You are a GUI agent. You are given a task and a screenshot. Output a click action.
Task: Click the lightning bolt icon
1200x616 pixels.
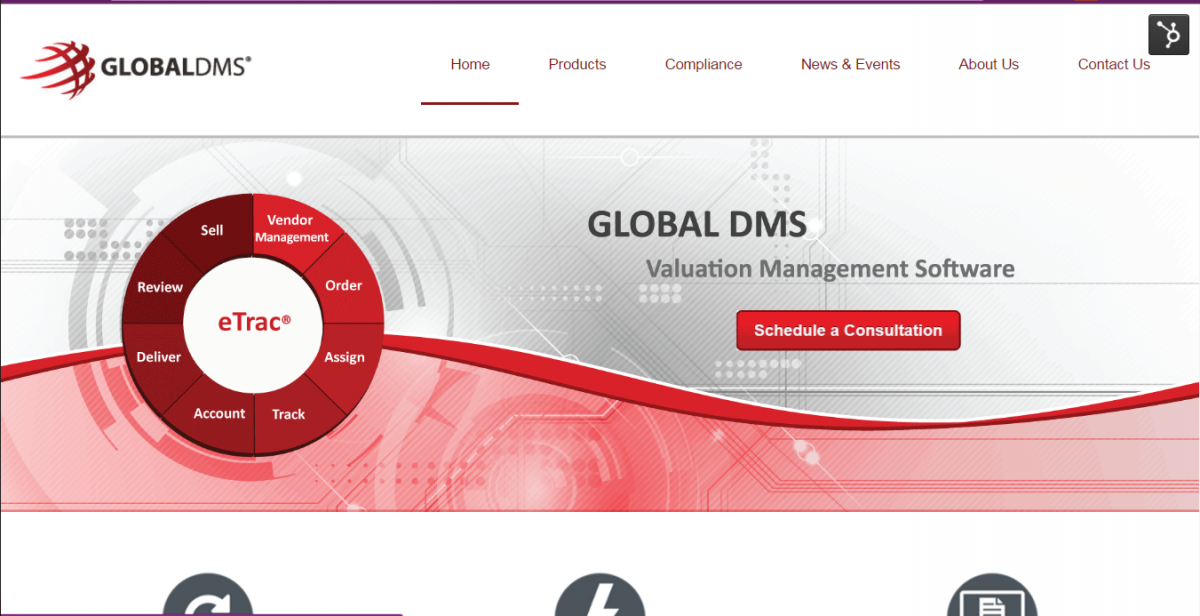point(600,598)
